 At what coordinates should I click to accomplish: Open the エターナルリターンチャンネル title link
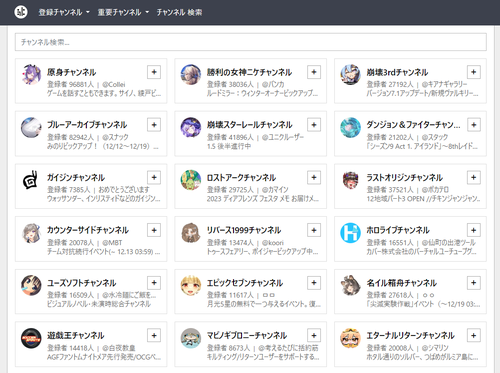click(x=411, y=336)
